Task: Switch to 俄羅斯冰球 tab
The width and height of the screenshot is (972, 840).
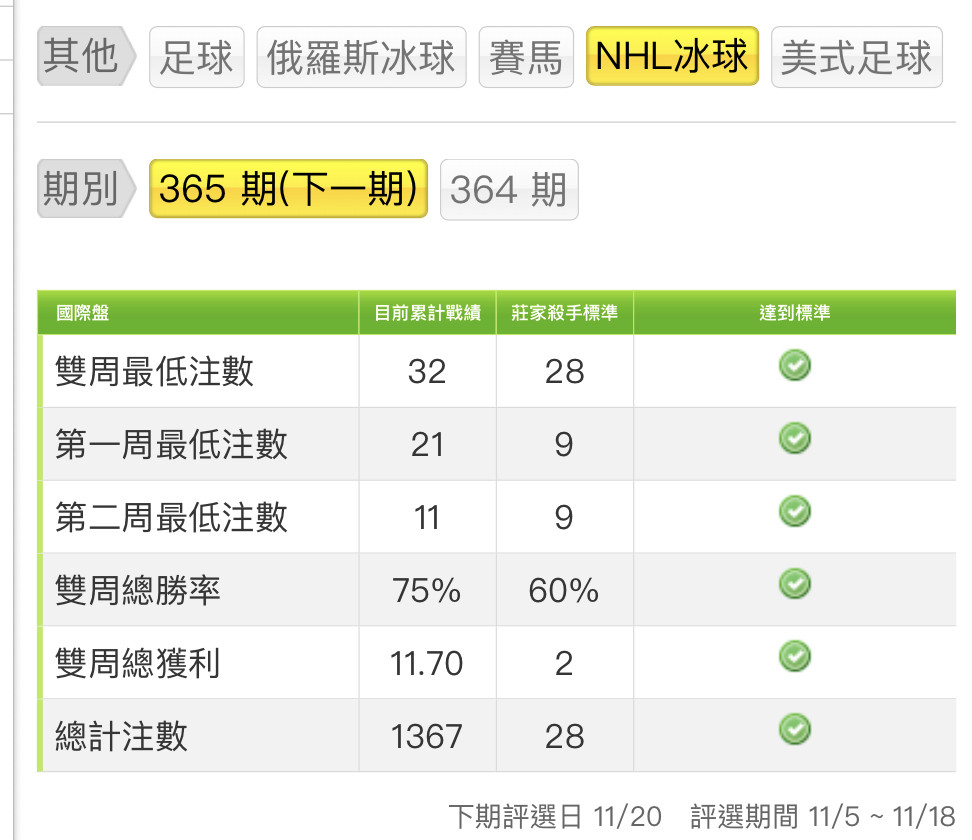Action: (361, 57)
